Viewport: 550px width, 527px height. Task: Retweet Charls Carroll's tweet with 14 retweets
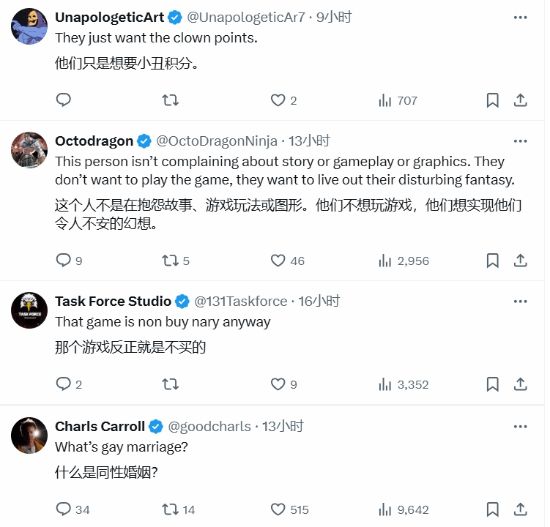point(178,509)
